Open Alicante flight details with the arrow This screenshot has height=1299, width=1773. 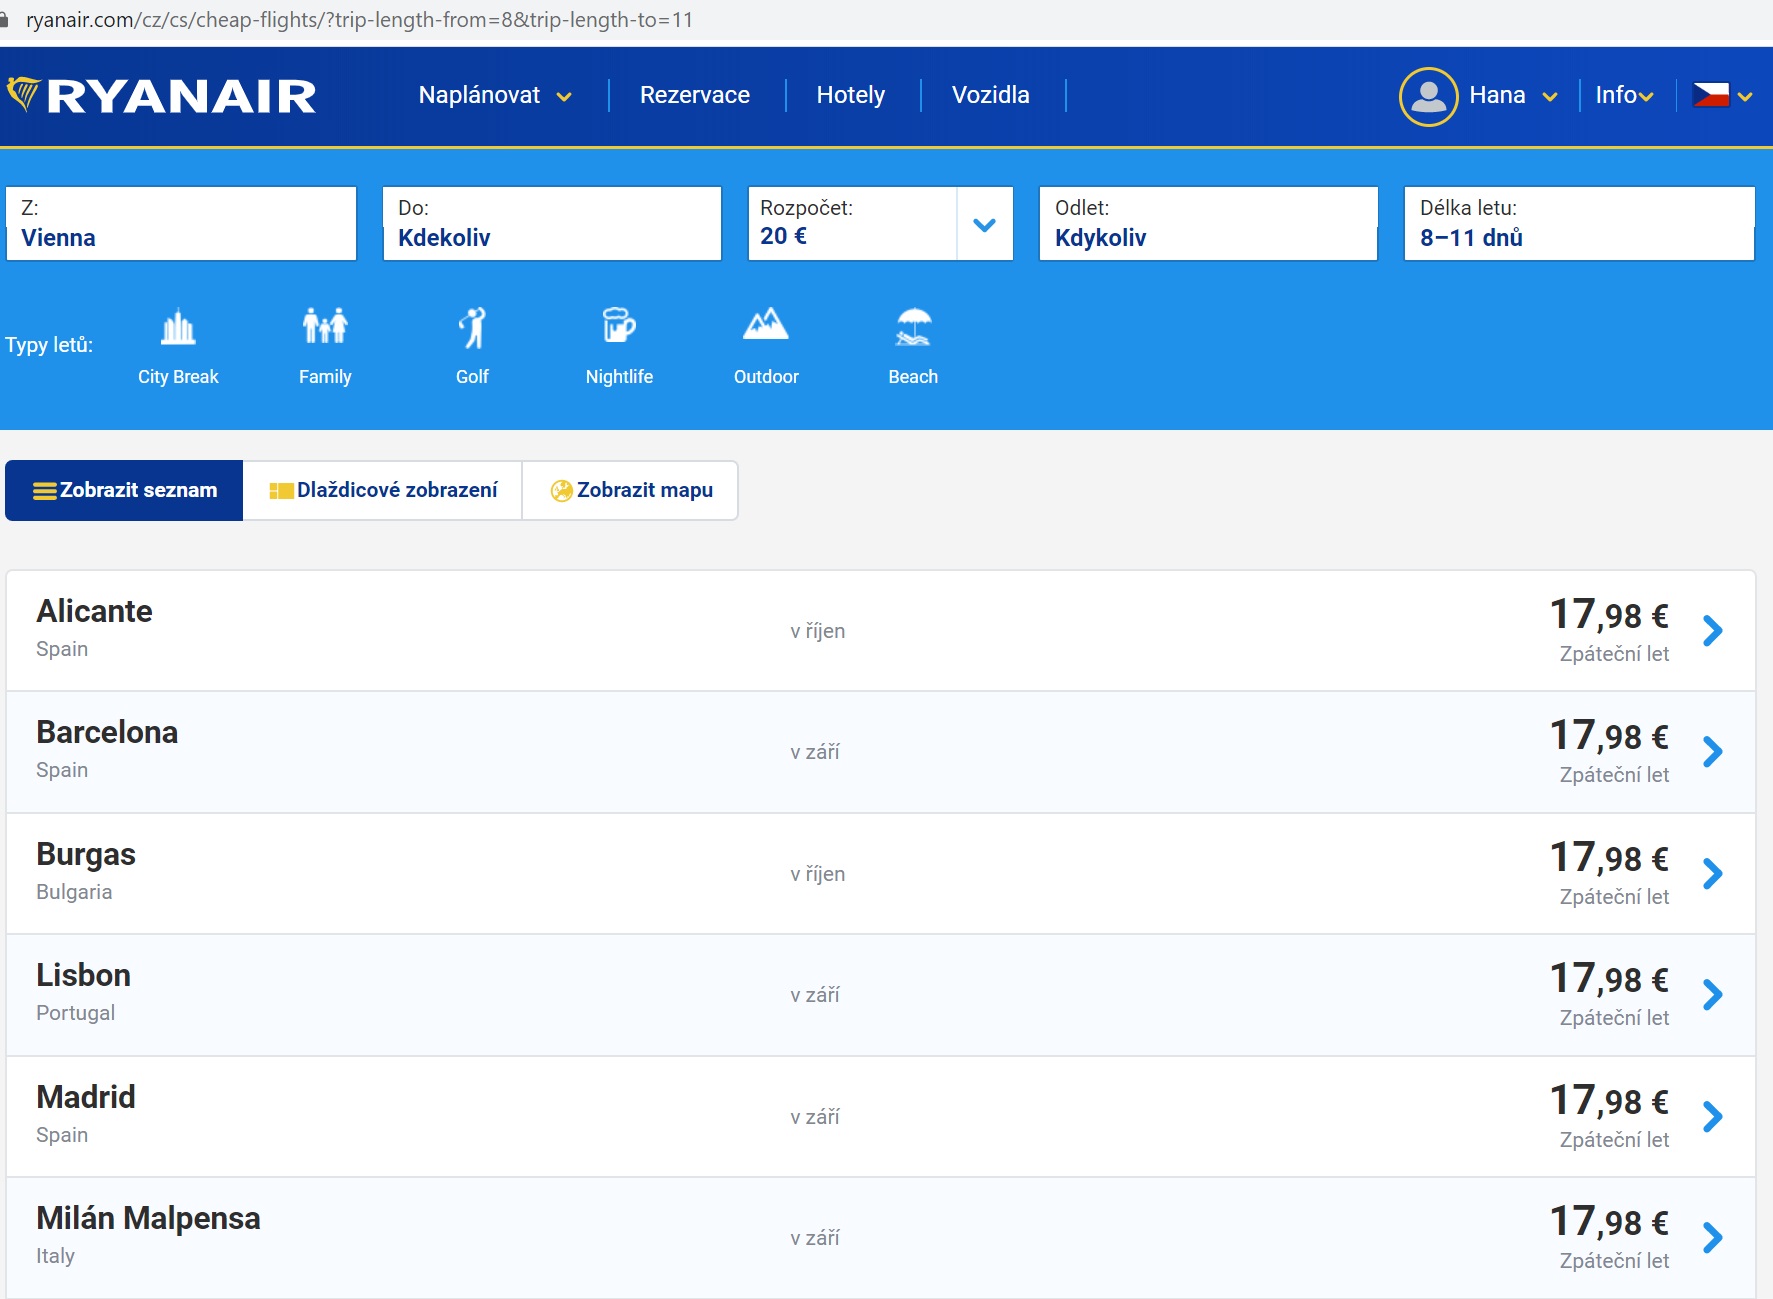pyautogui.click(x=1715, y=630)
